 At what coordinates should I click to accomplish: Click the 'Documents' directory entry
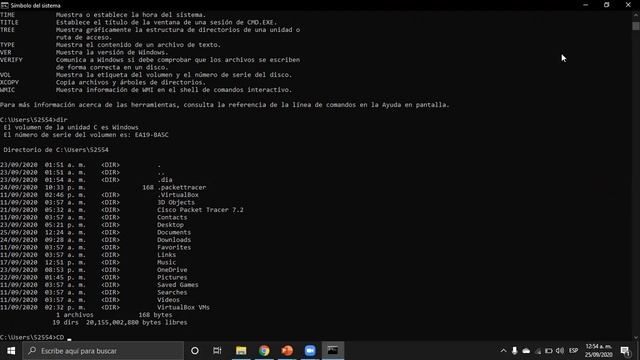174,232
